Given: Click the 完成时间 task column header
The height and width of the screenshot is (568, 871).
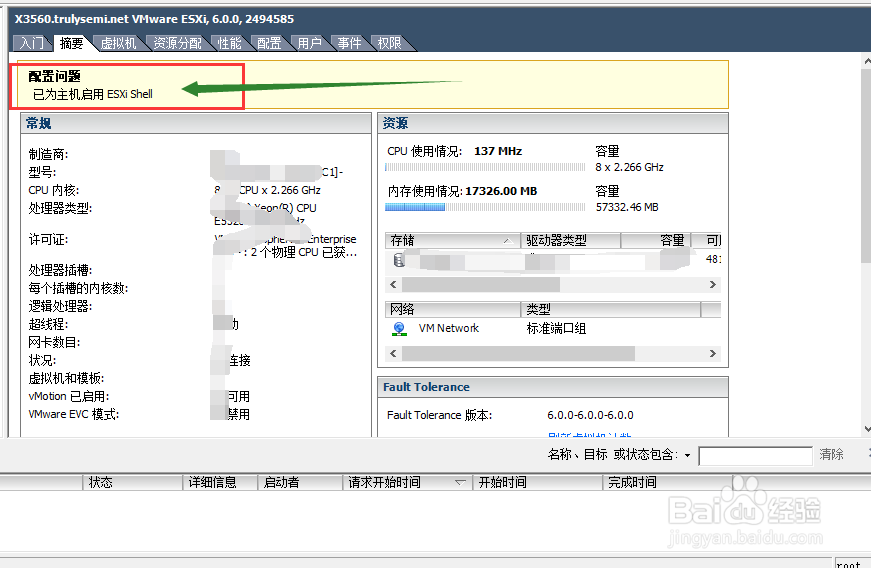Looking at the screenshot, I should tap(668, 482).
